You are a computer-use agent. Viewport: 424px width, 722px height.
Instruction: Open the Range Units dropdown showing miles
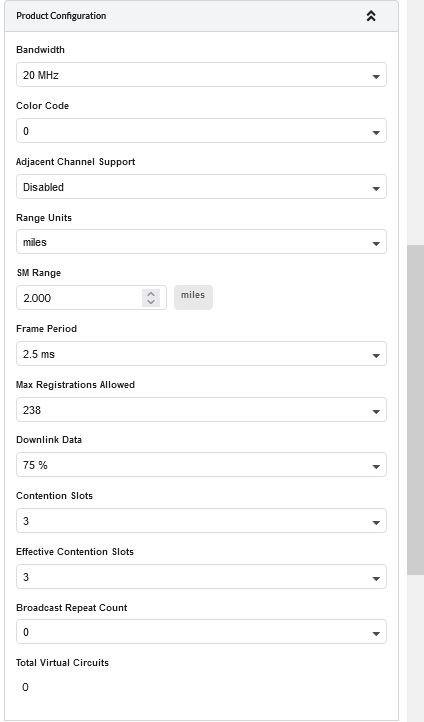click(x=201, y=242)
